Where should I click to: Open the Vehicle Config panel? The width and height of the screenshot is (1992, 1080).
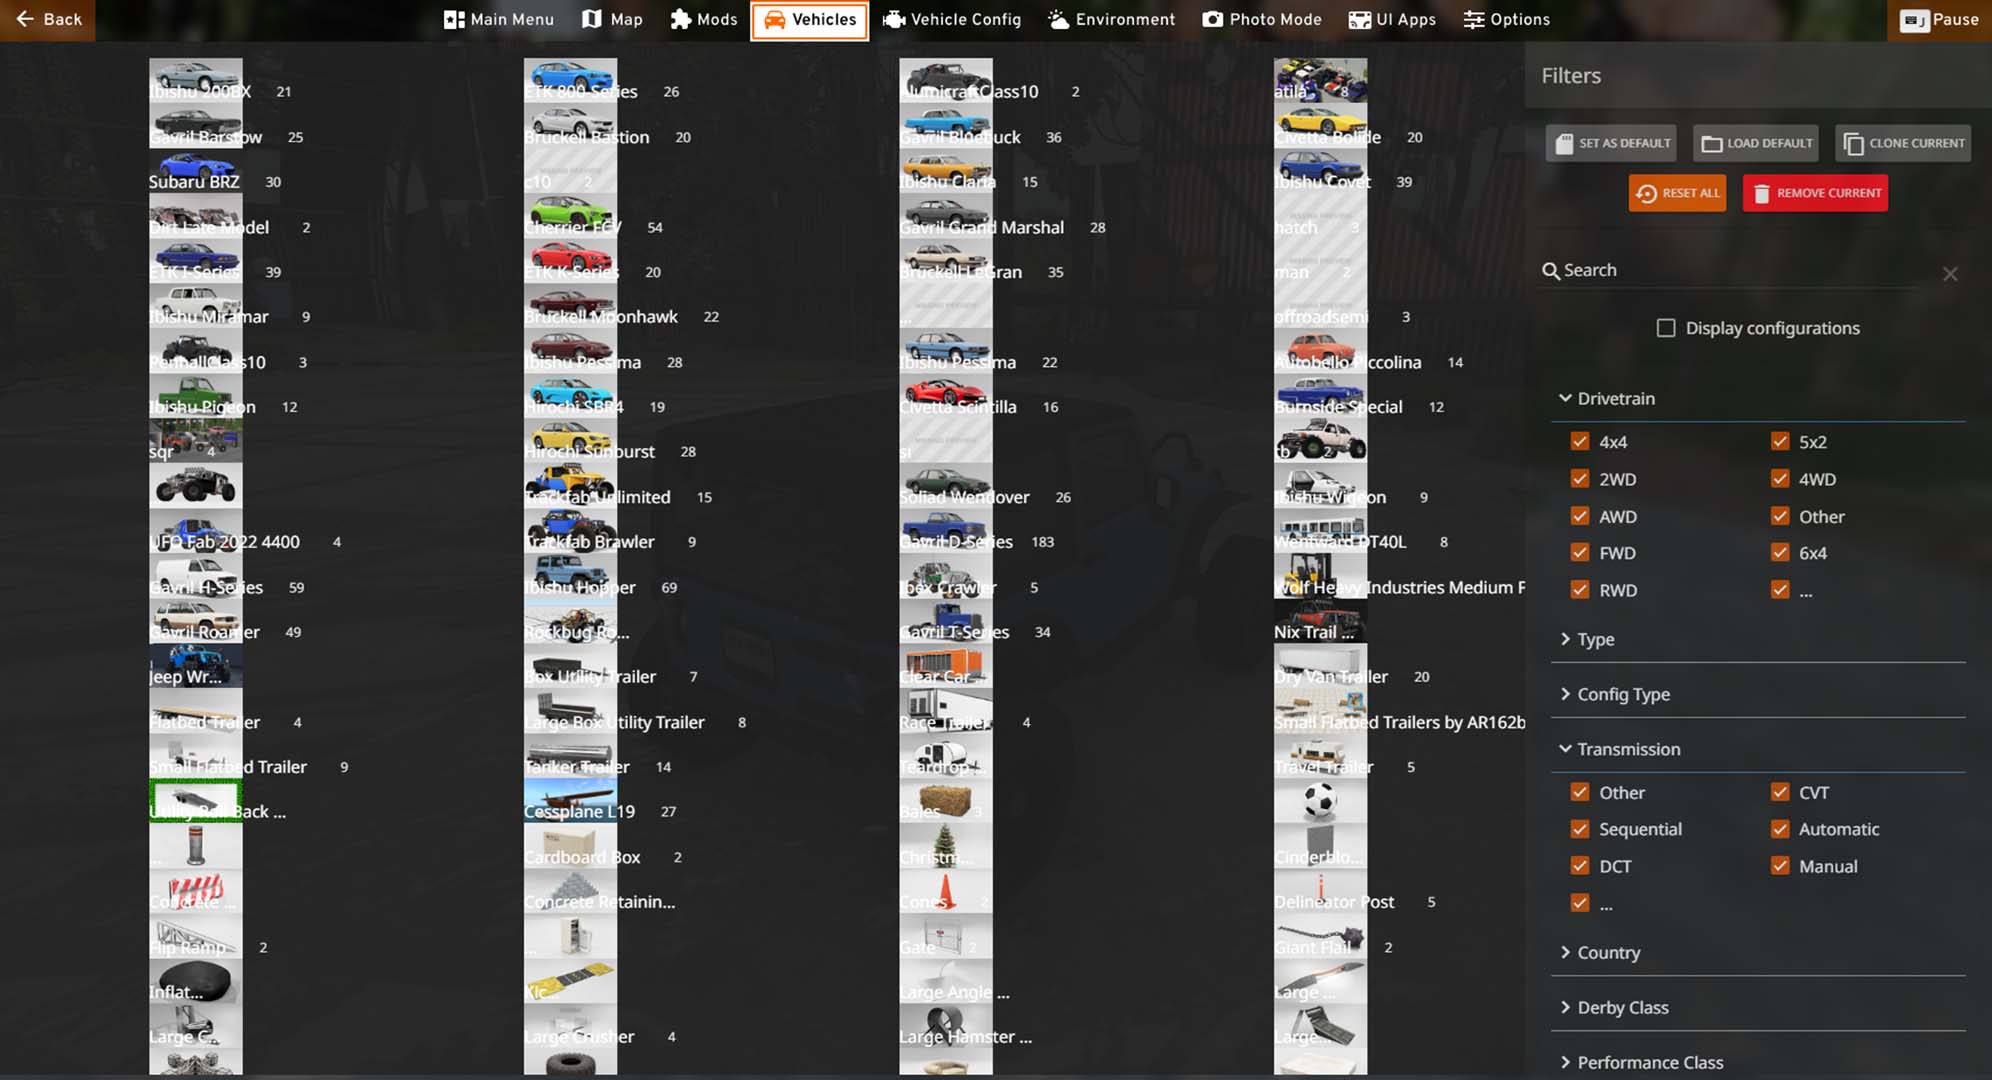pos(955,19)
